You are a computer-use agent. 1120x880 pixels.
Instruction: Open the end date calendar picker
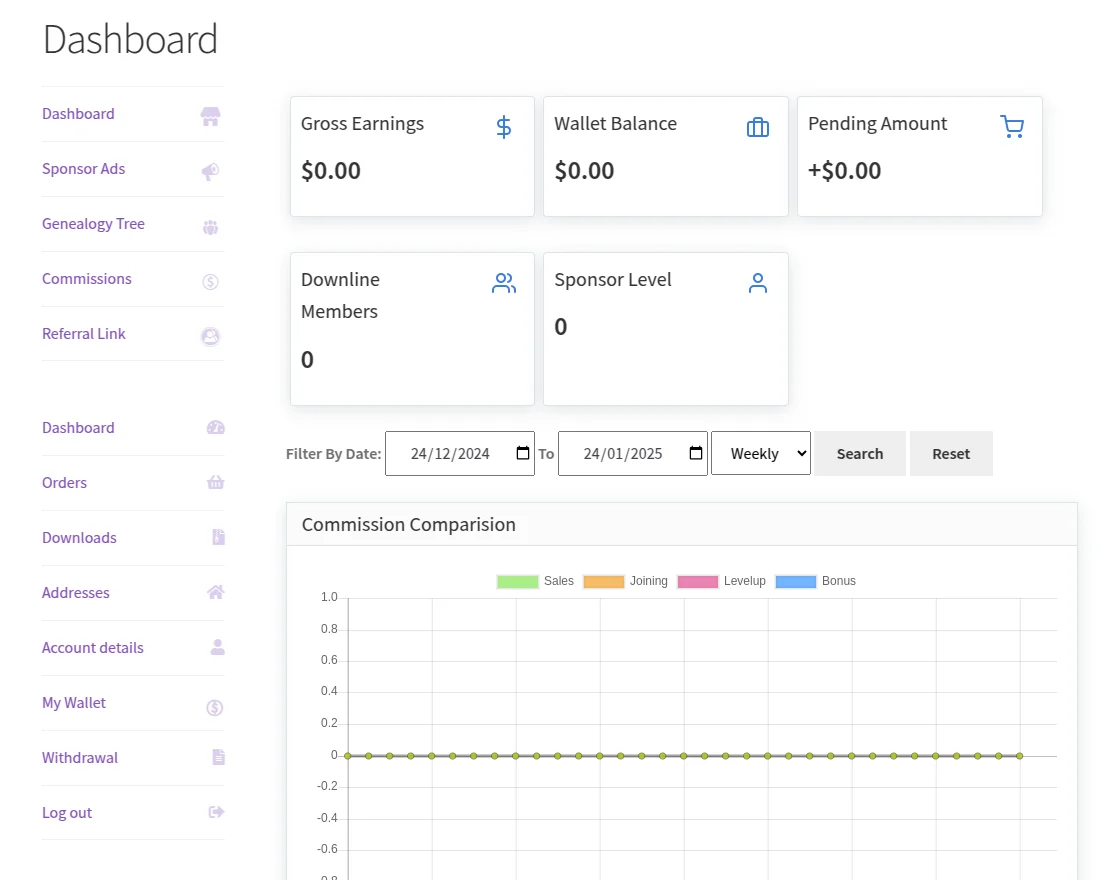[694, 452]
